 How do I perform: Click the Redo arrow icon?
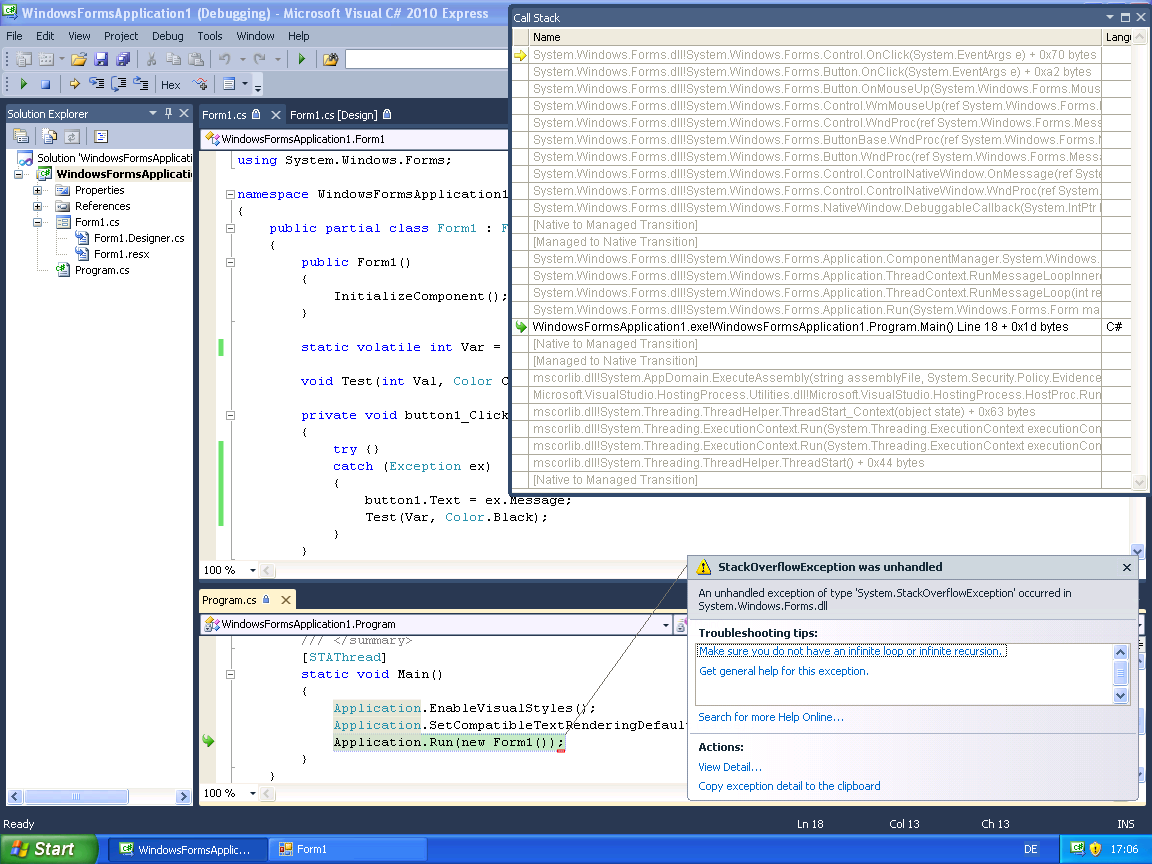259,60
